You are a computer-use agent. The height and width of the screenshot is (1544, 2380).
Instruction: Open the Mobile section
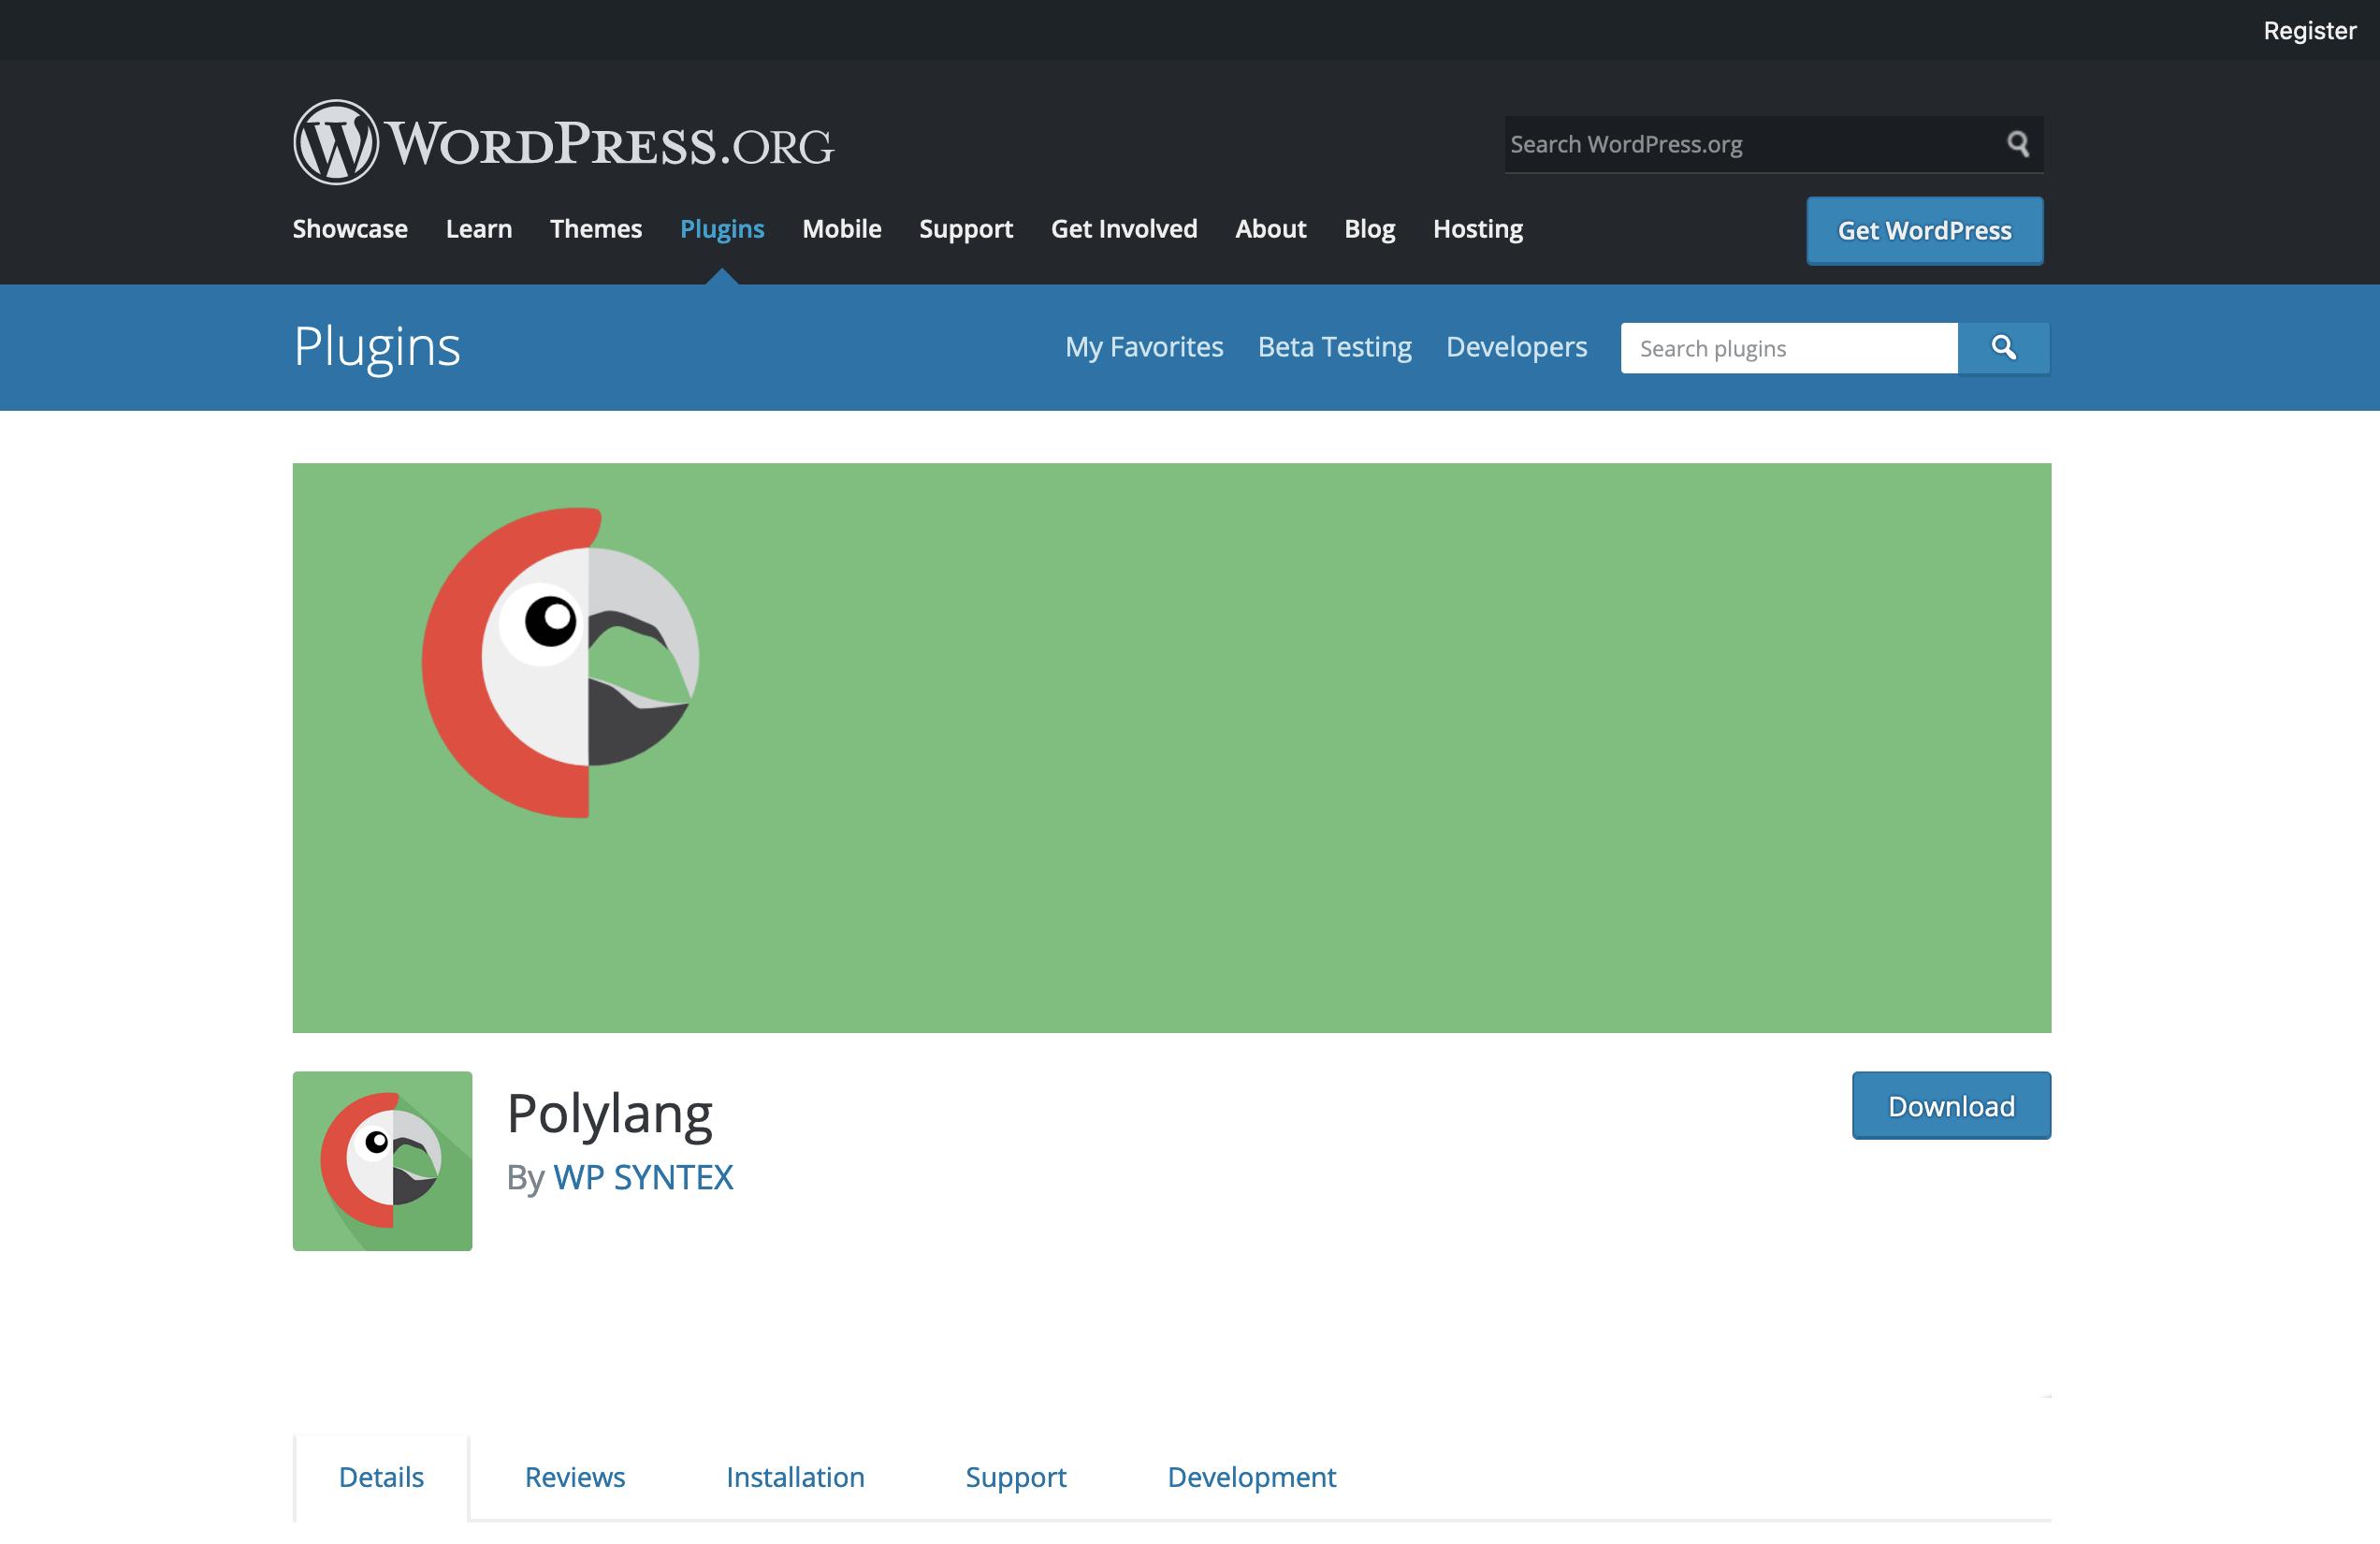click(x=841, y=229)
